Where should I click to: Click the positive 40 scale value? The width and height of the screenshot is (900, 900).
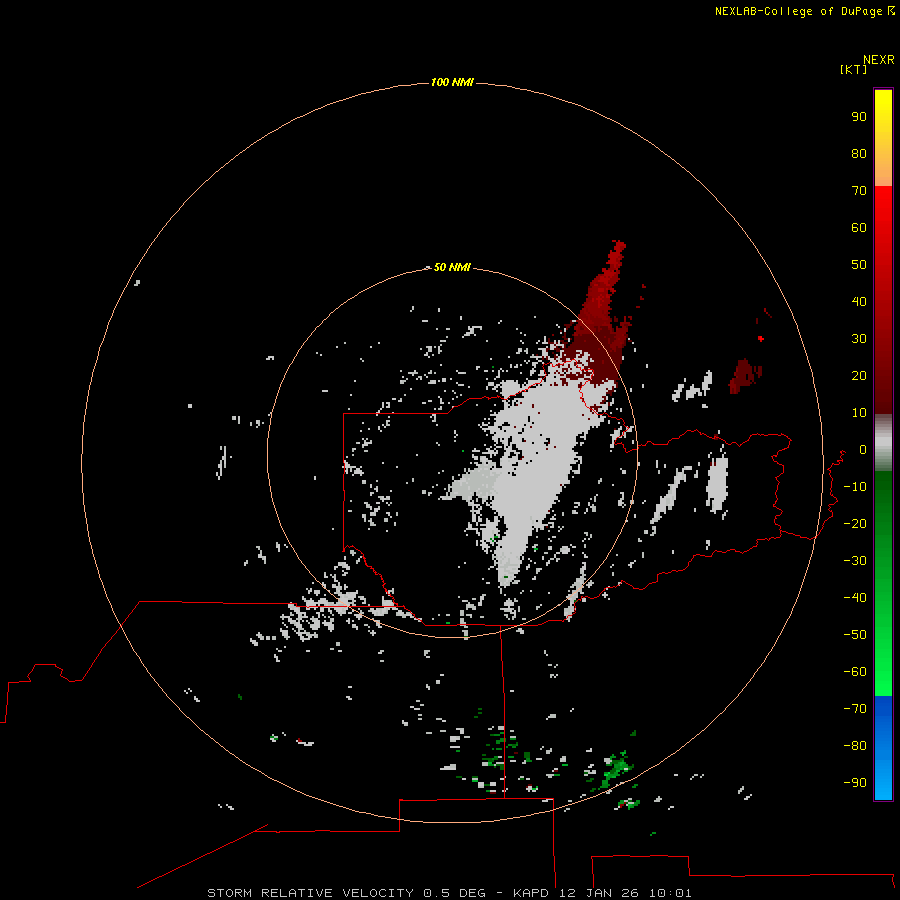(859, 301)
